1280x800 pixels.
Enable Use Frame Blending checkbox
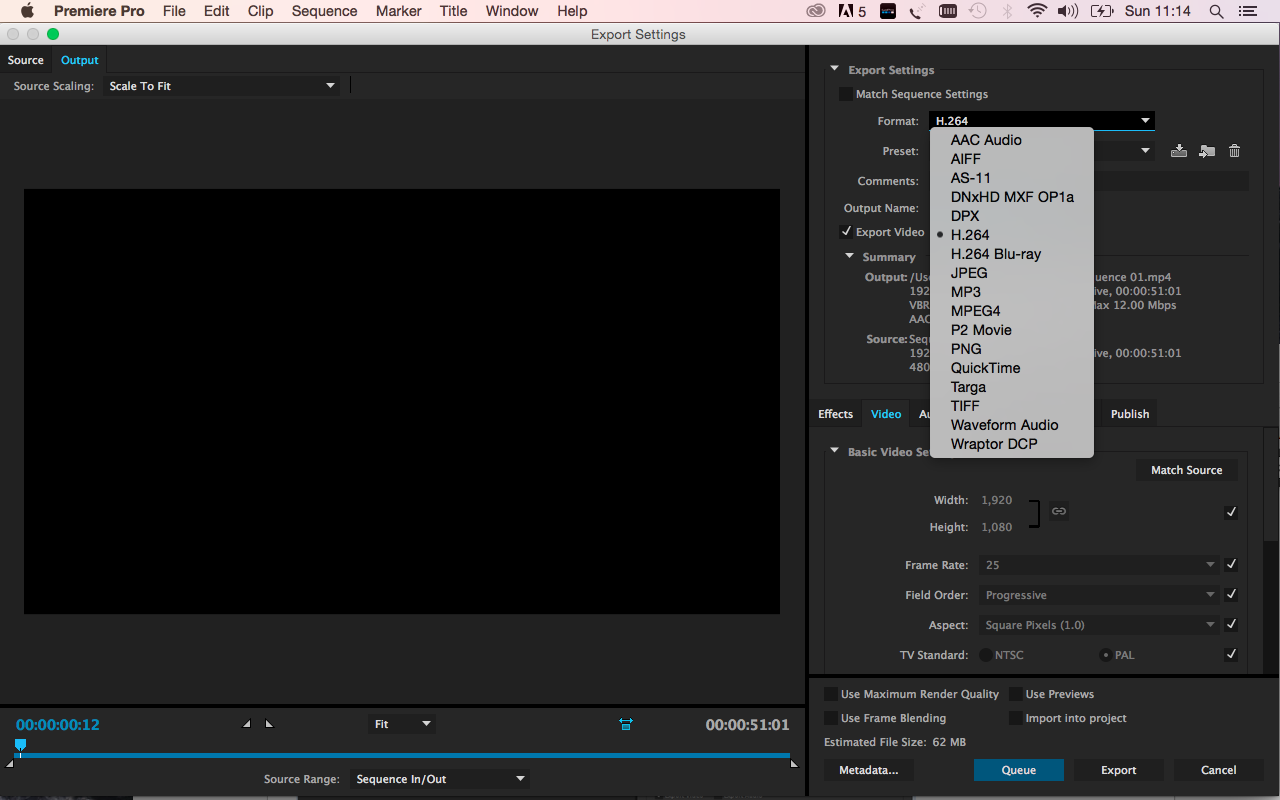pos(831,718)
